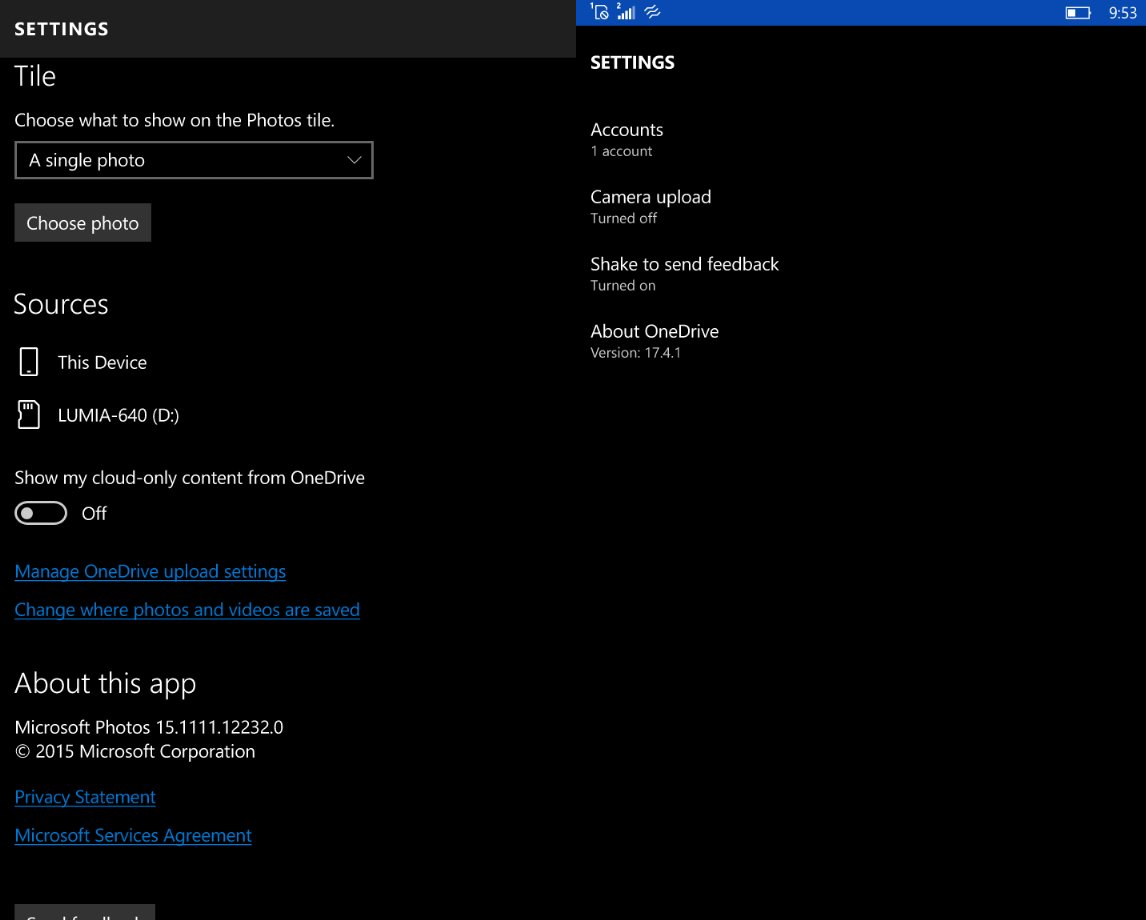Open the Privacy Statement link
Image resolution: width=1146 pixels, height=920 pixels.
[x=85, y=797]
